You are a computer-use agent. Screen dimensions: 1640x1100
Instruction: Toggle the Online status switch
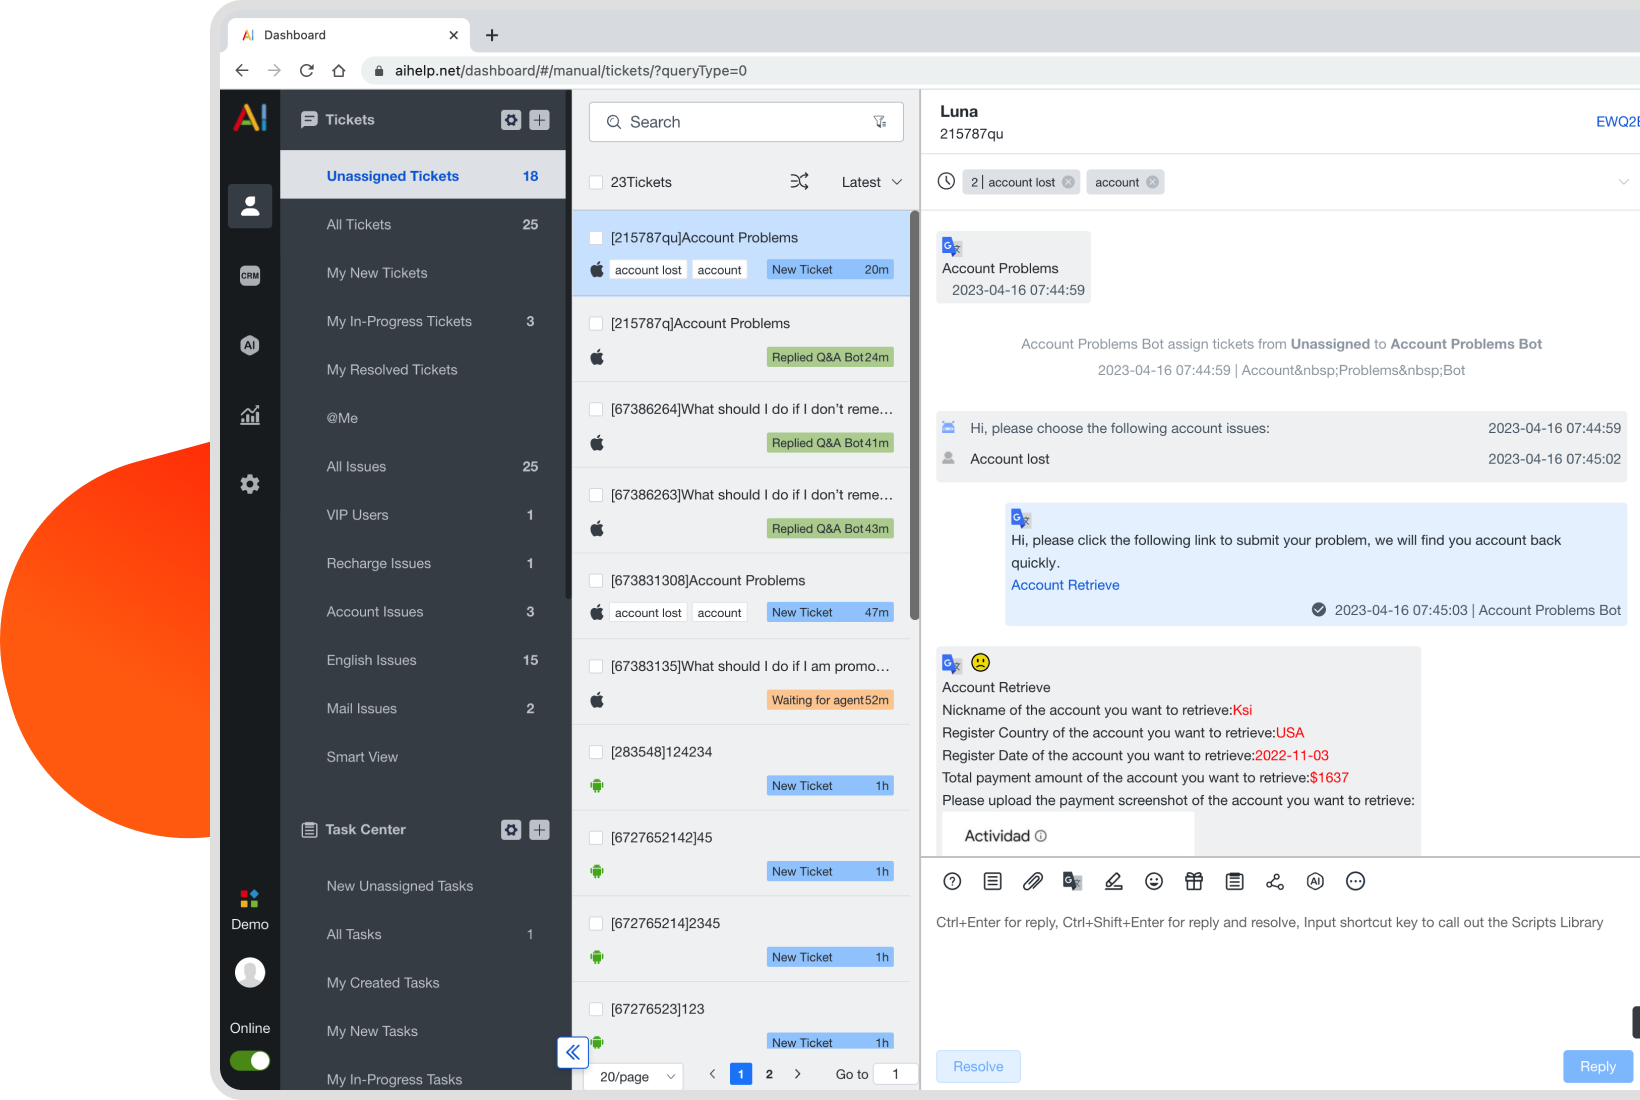coord(250,1061)
